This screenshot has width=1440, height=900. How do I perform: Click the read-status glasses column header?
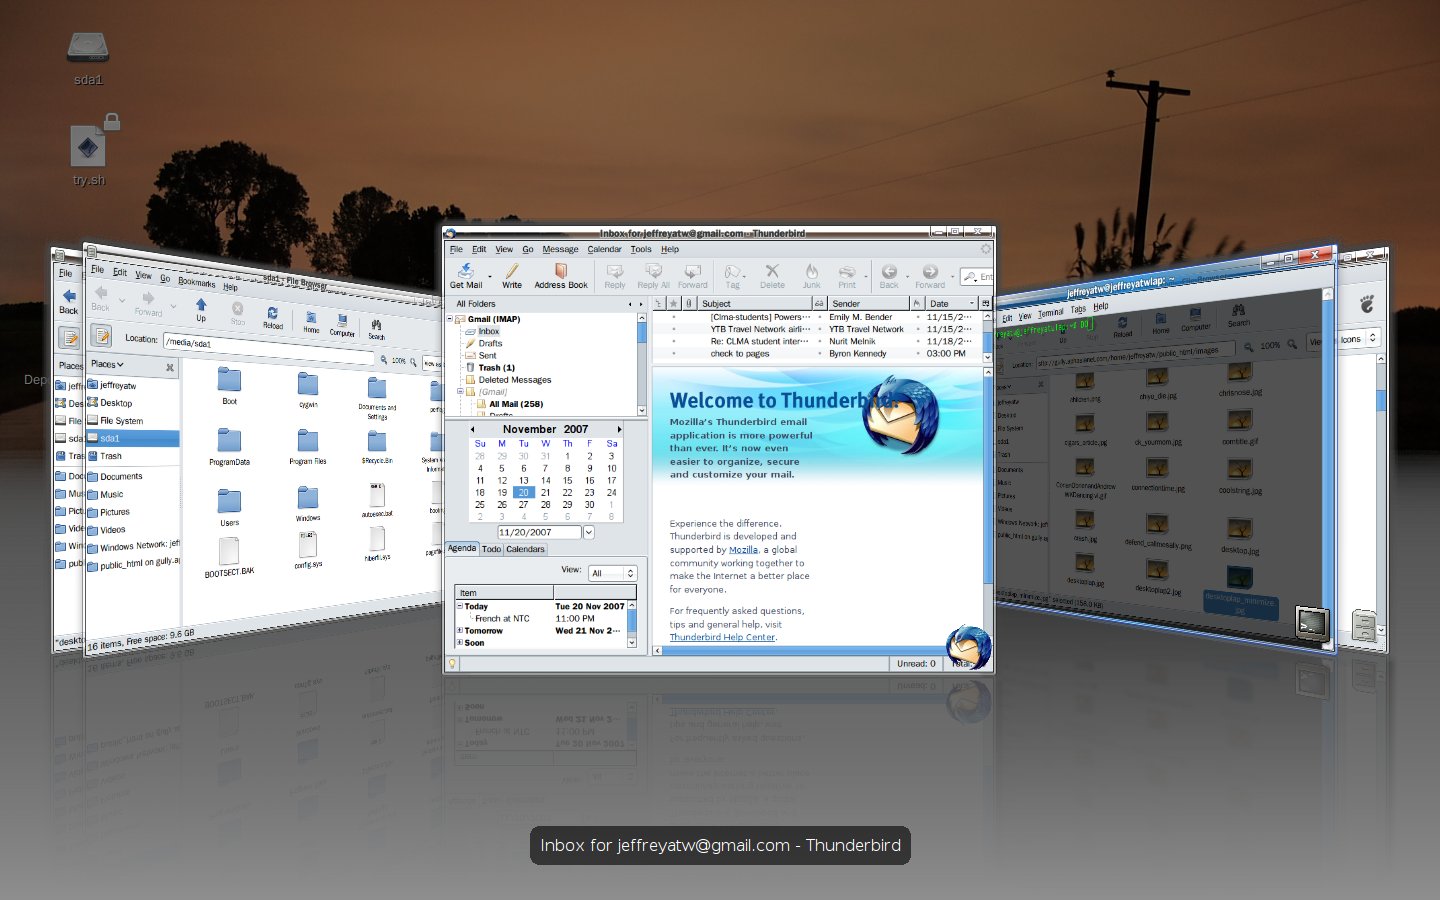click(819, 303)
